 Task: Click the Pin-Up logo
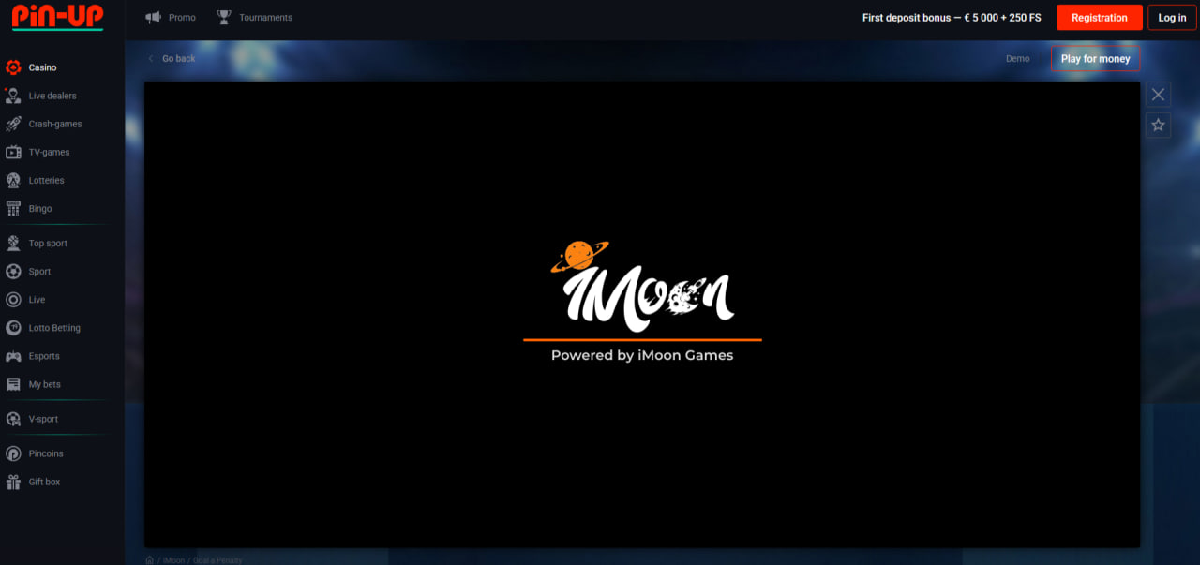click(57, 17)
